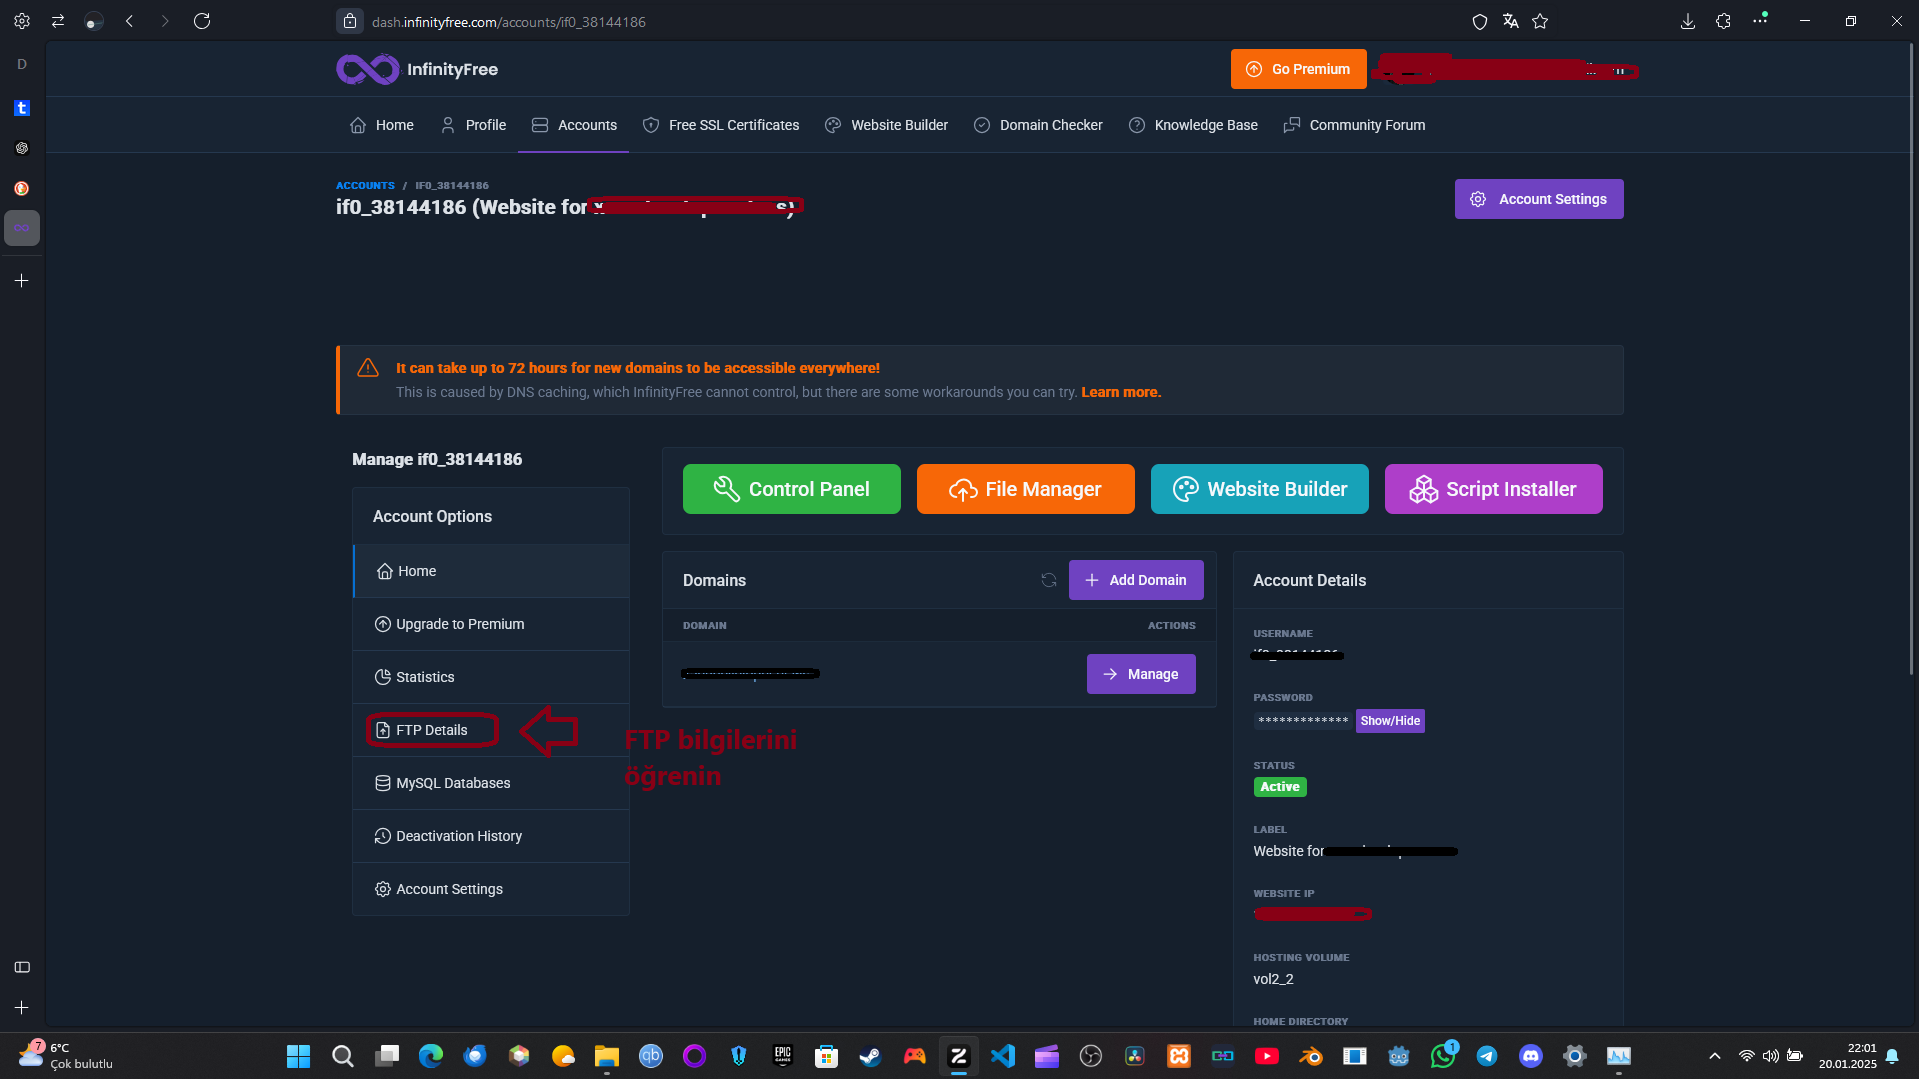The width and height of the screenshot is (1919, 1079).
Task: Open Home in the top navigation
Action: 382,125
